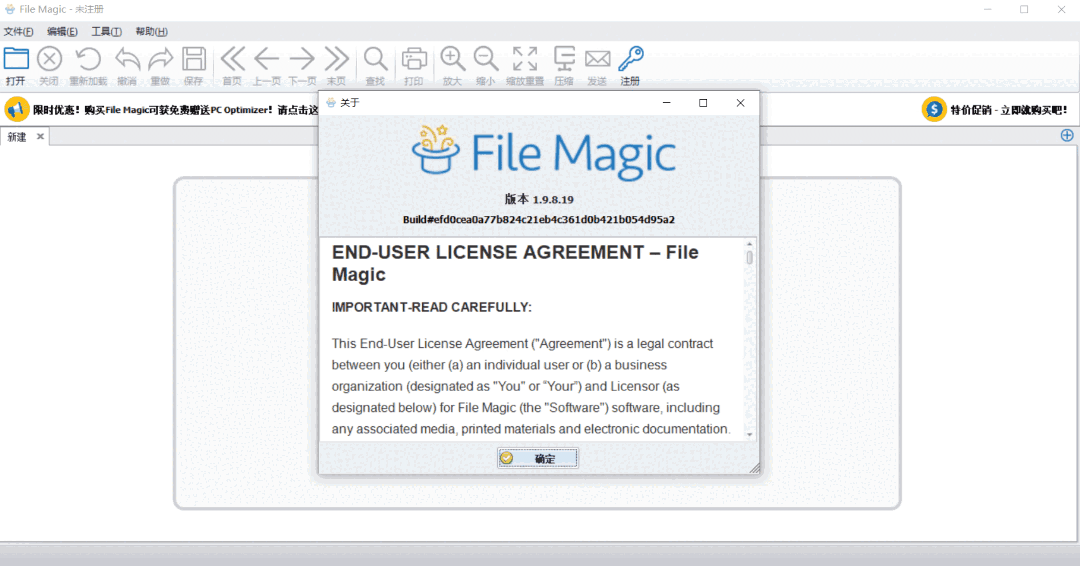
Task: Click the Save (保存) disk icon
Action: (x=194, y=59)
